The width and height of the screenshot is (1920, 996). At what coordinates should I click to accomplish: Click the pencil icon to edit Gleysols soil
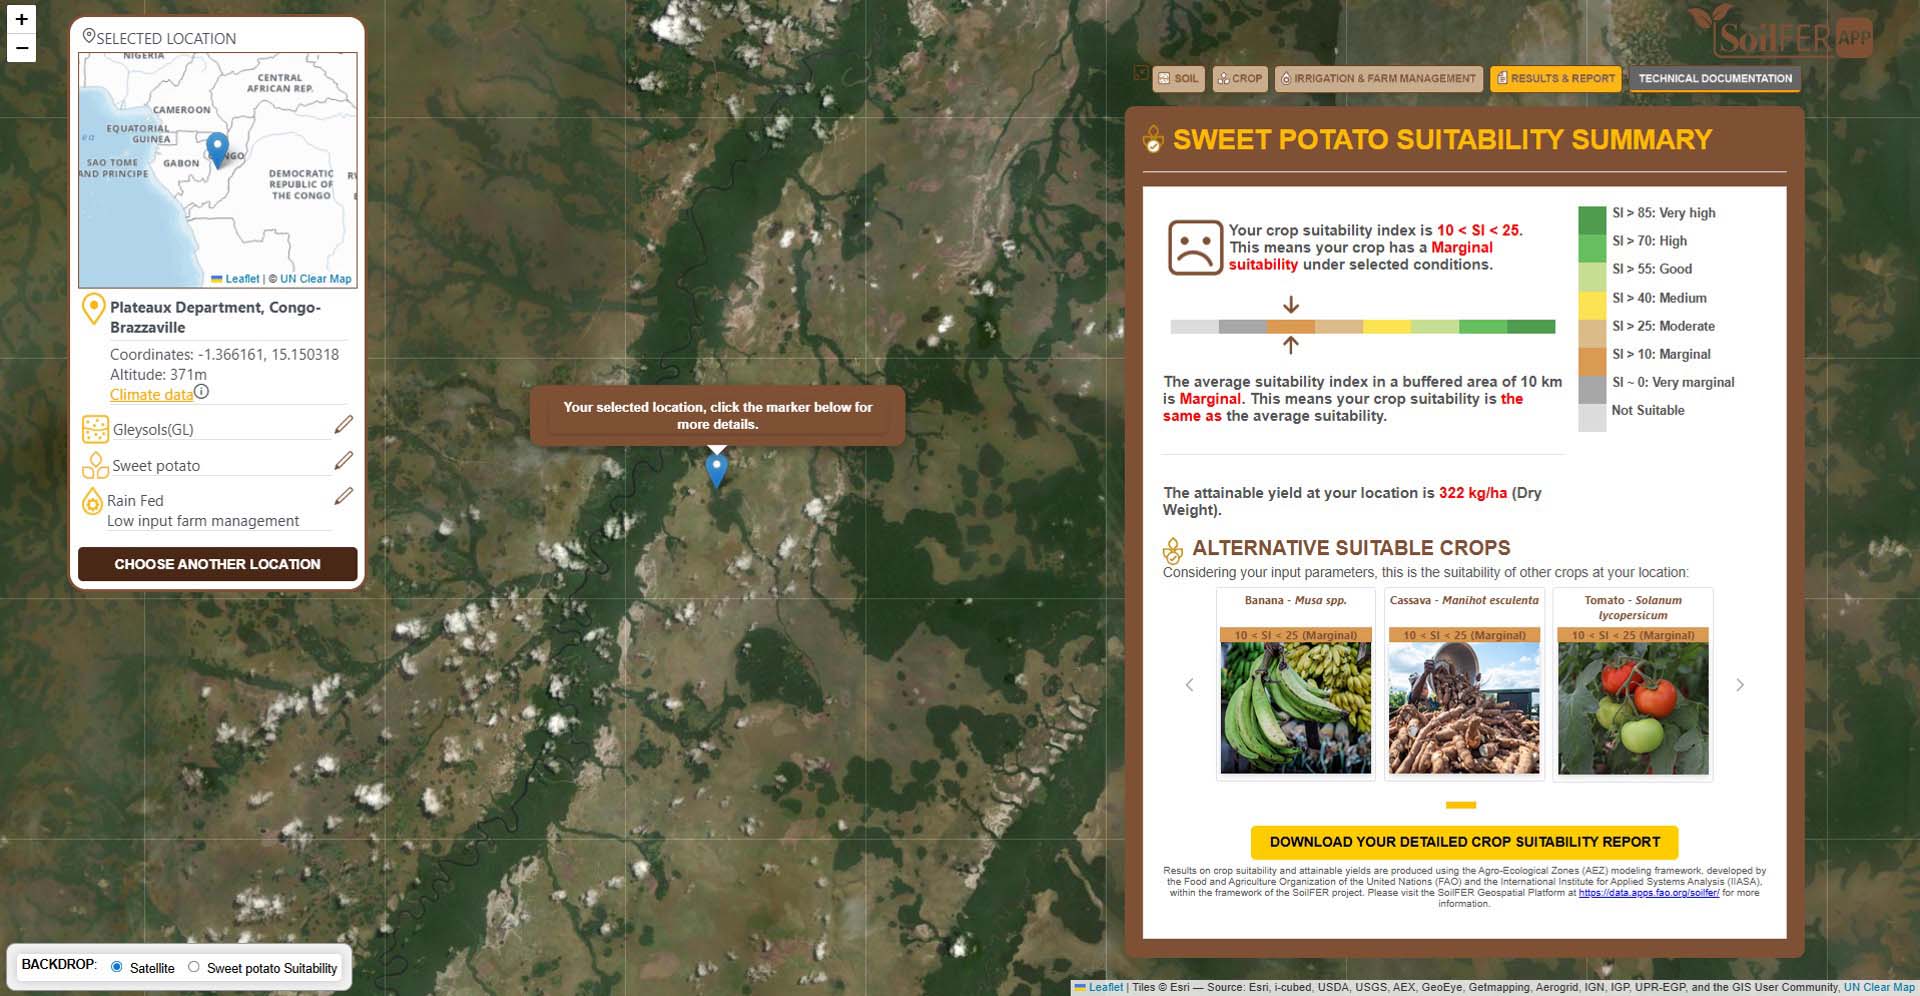click(343, 425)
